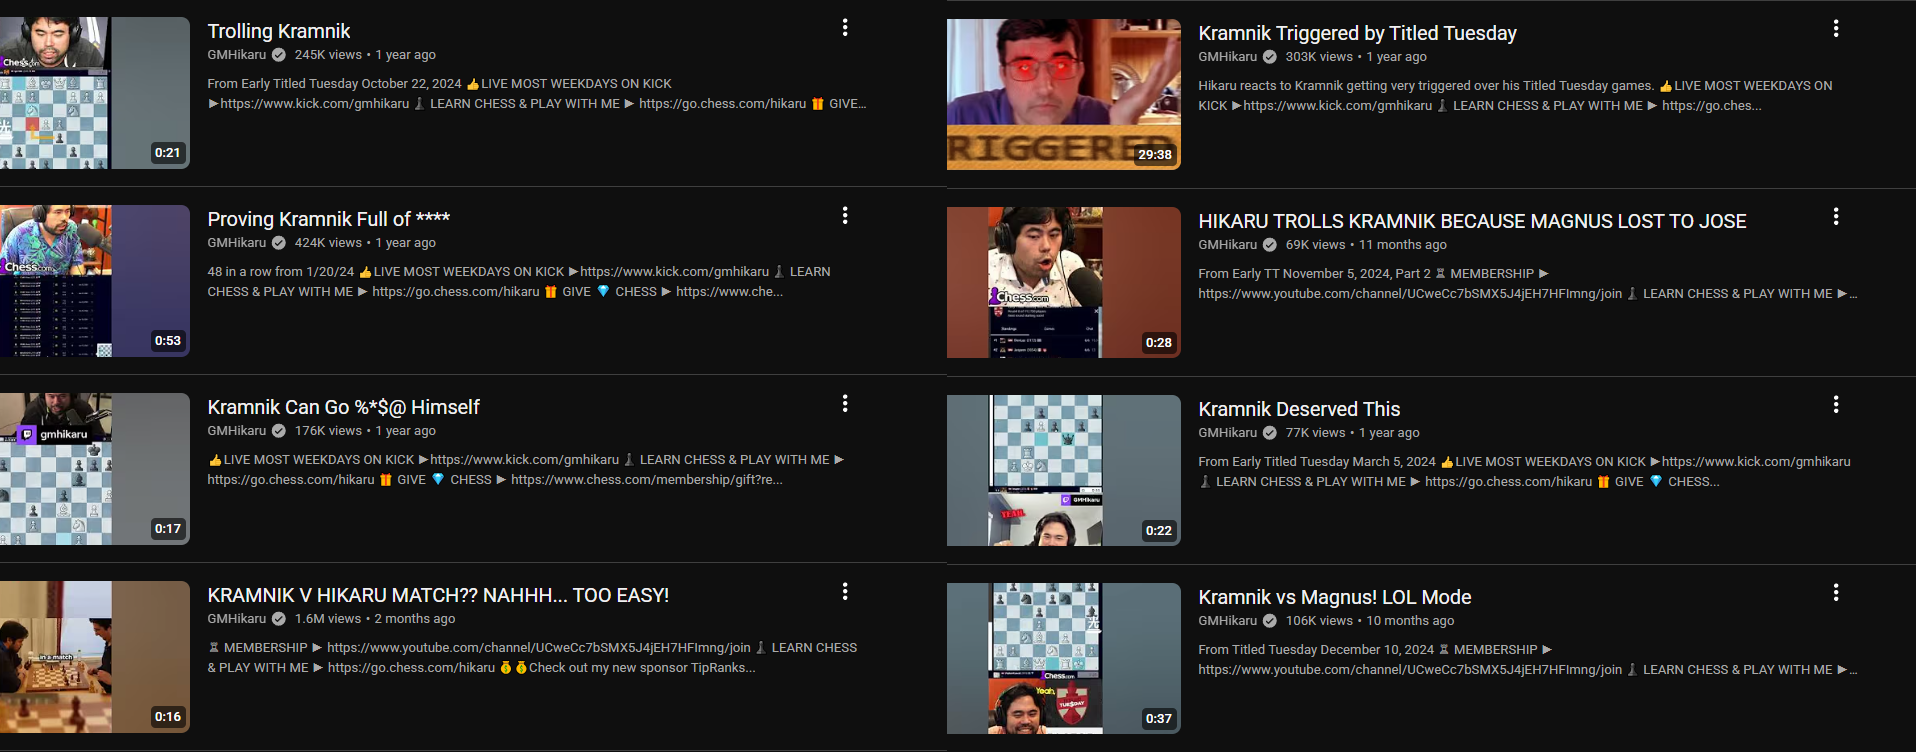This screenshot has height=752, width=1920.
Task: Play the Kramnik vs Magnus! LOL Mode thumbnail
Action: (x=1064, y=658)
